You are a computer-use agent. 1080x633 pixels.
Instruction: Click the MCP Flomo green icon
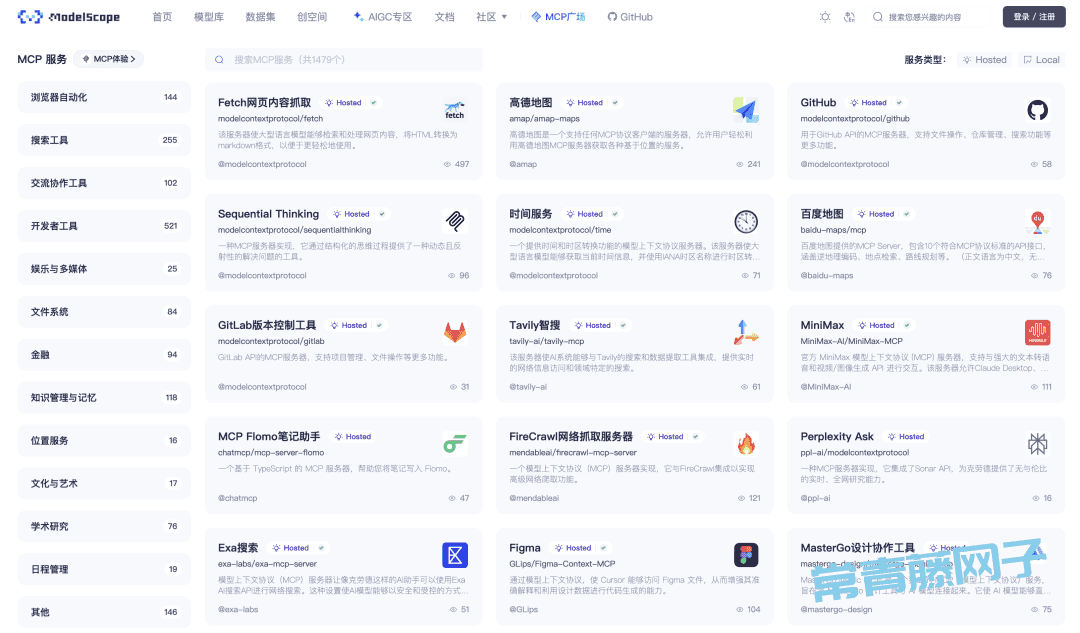455,444
